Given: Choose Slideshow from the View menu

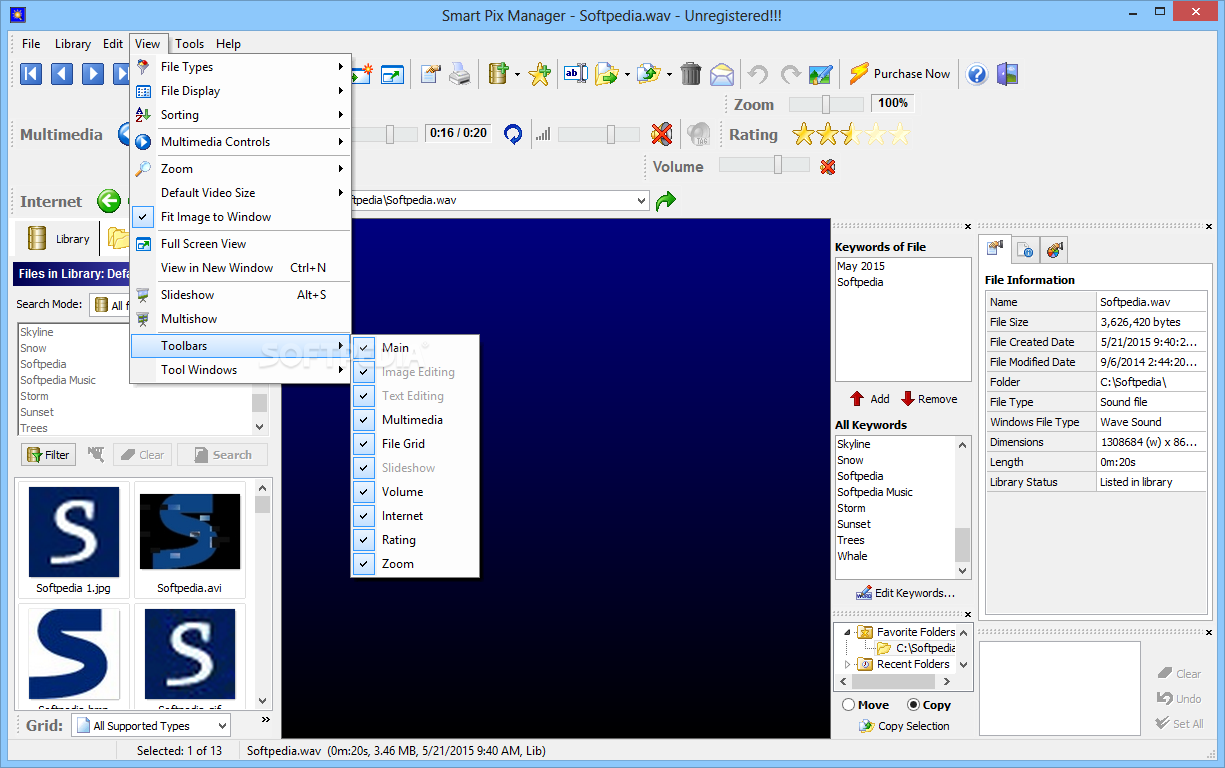Looking at the screenshot, I should [240, 295].
